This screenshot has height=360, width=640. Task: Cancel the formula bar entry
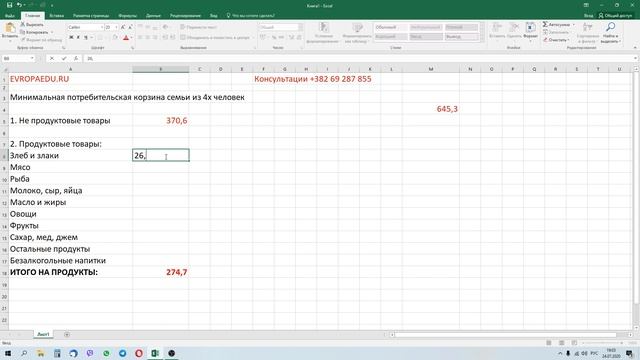click(52, 58)
